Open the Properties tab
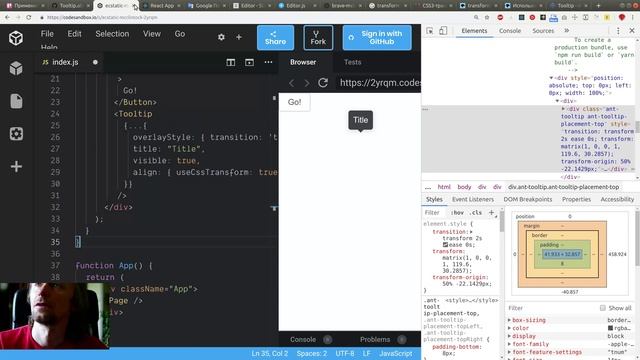 (x=576, y=199)
